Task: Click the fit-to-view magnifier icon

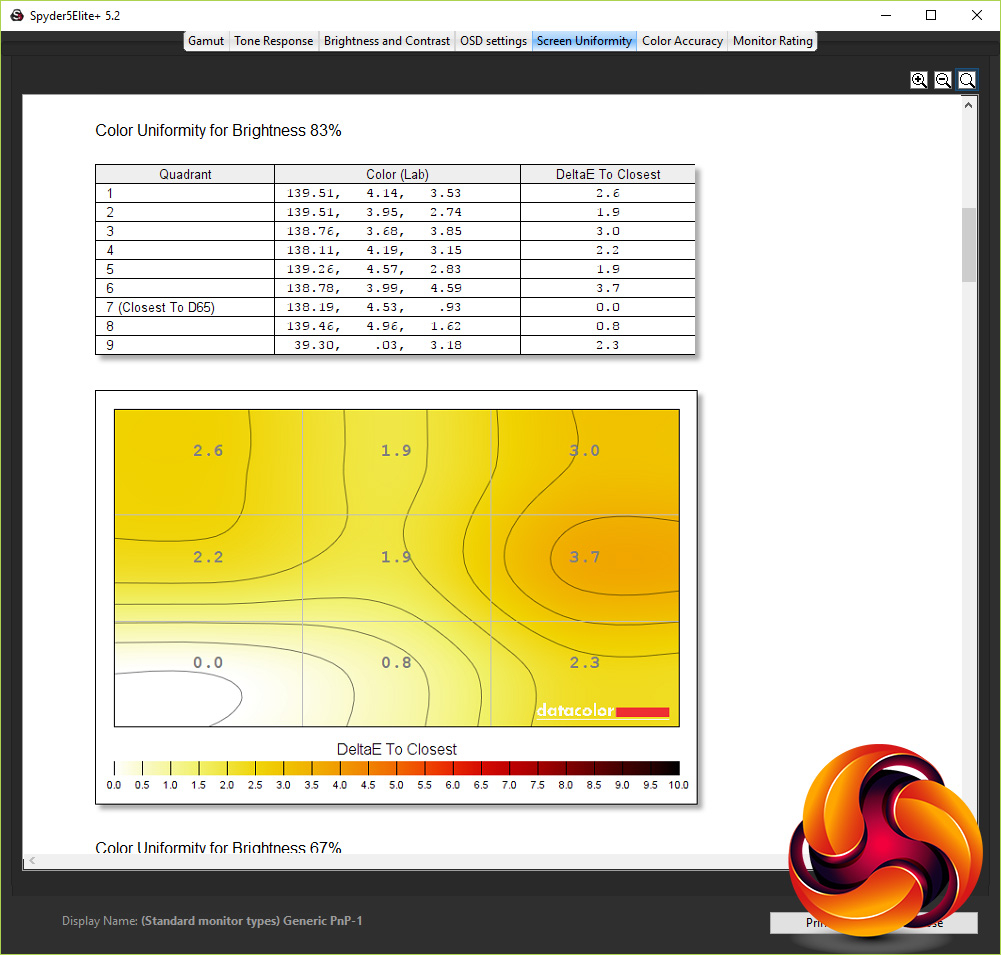Action: pyautogui.click(x=967, y=80)
